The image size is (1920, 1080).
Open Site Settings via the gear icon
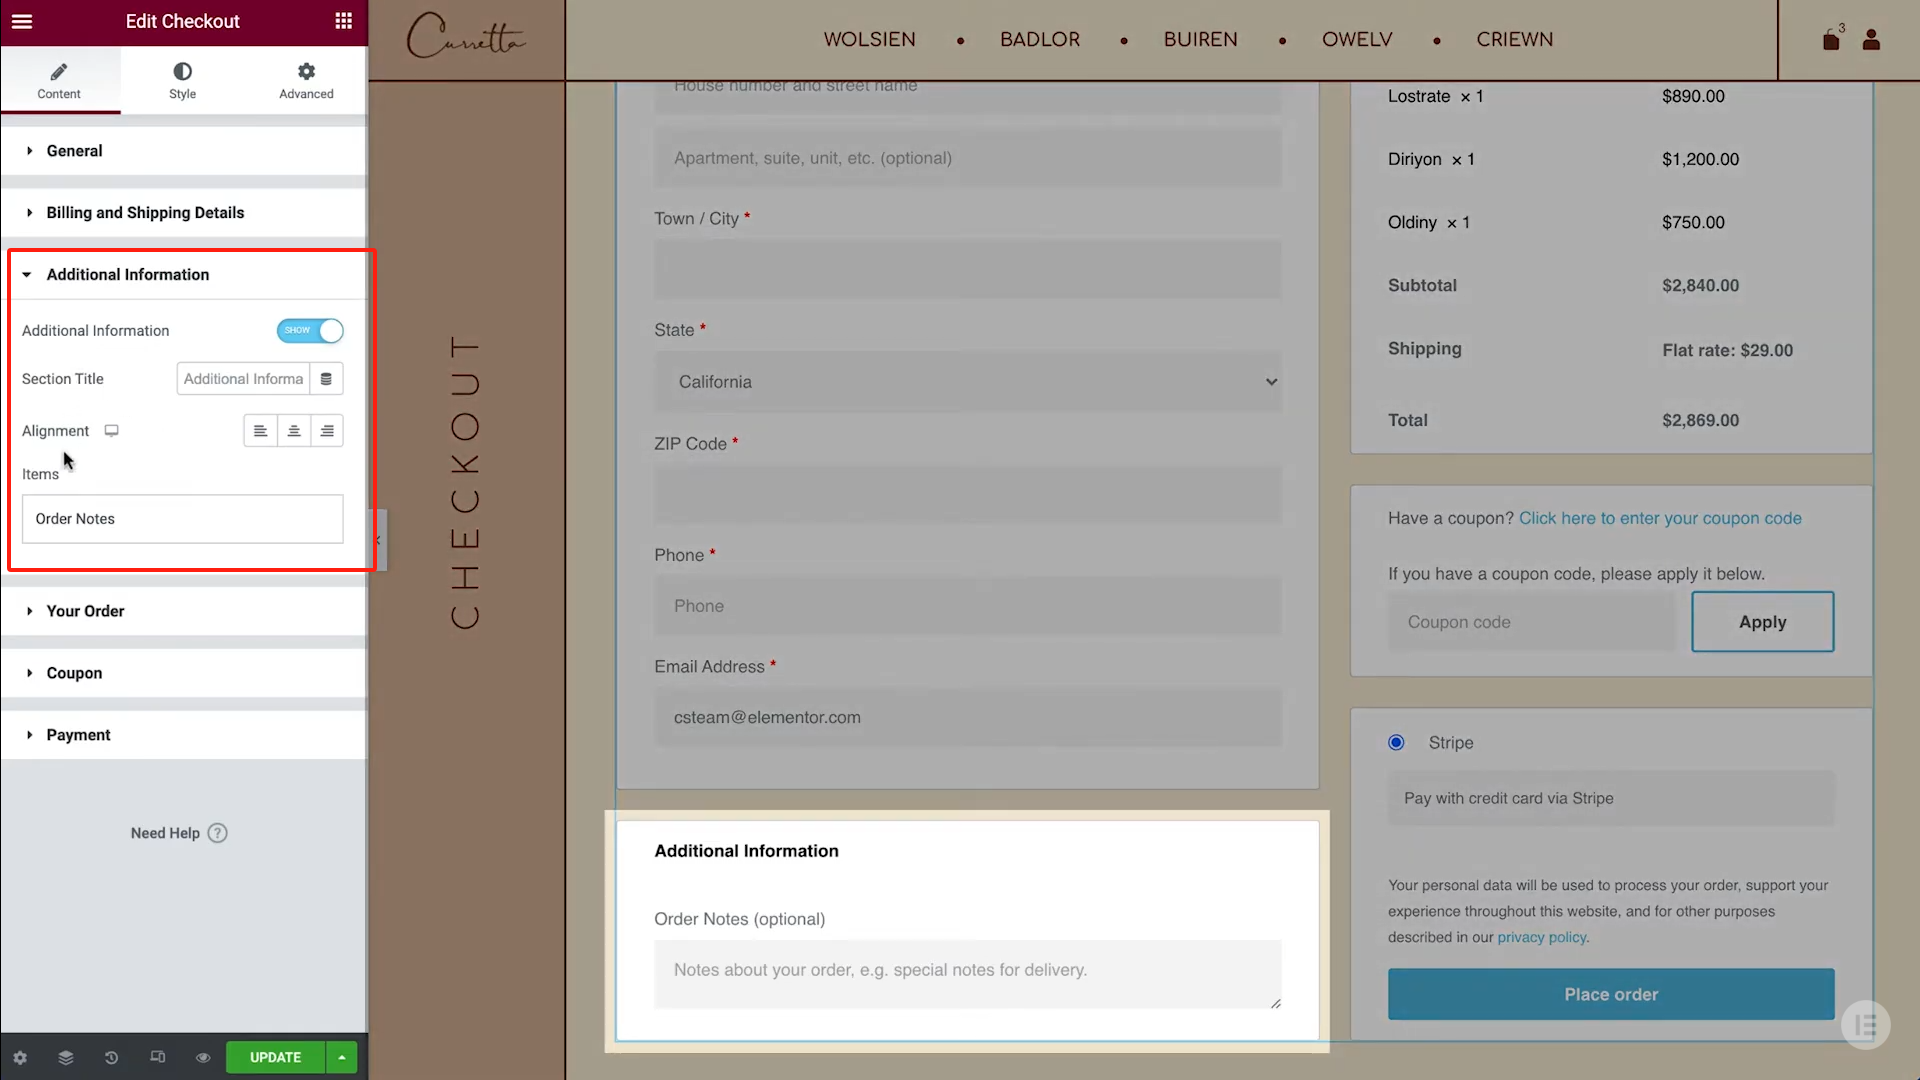[19, 1057]
